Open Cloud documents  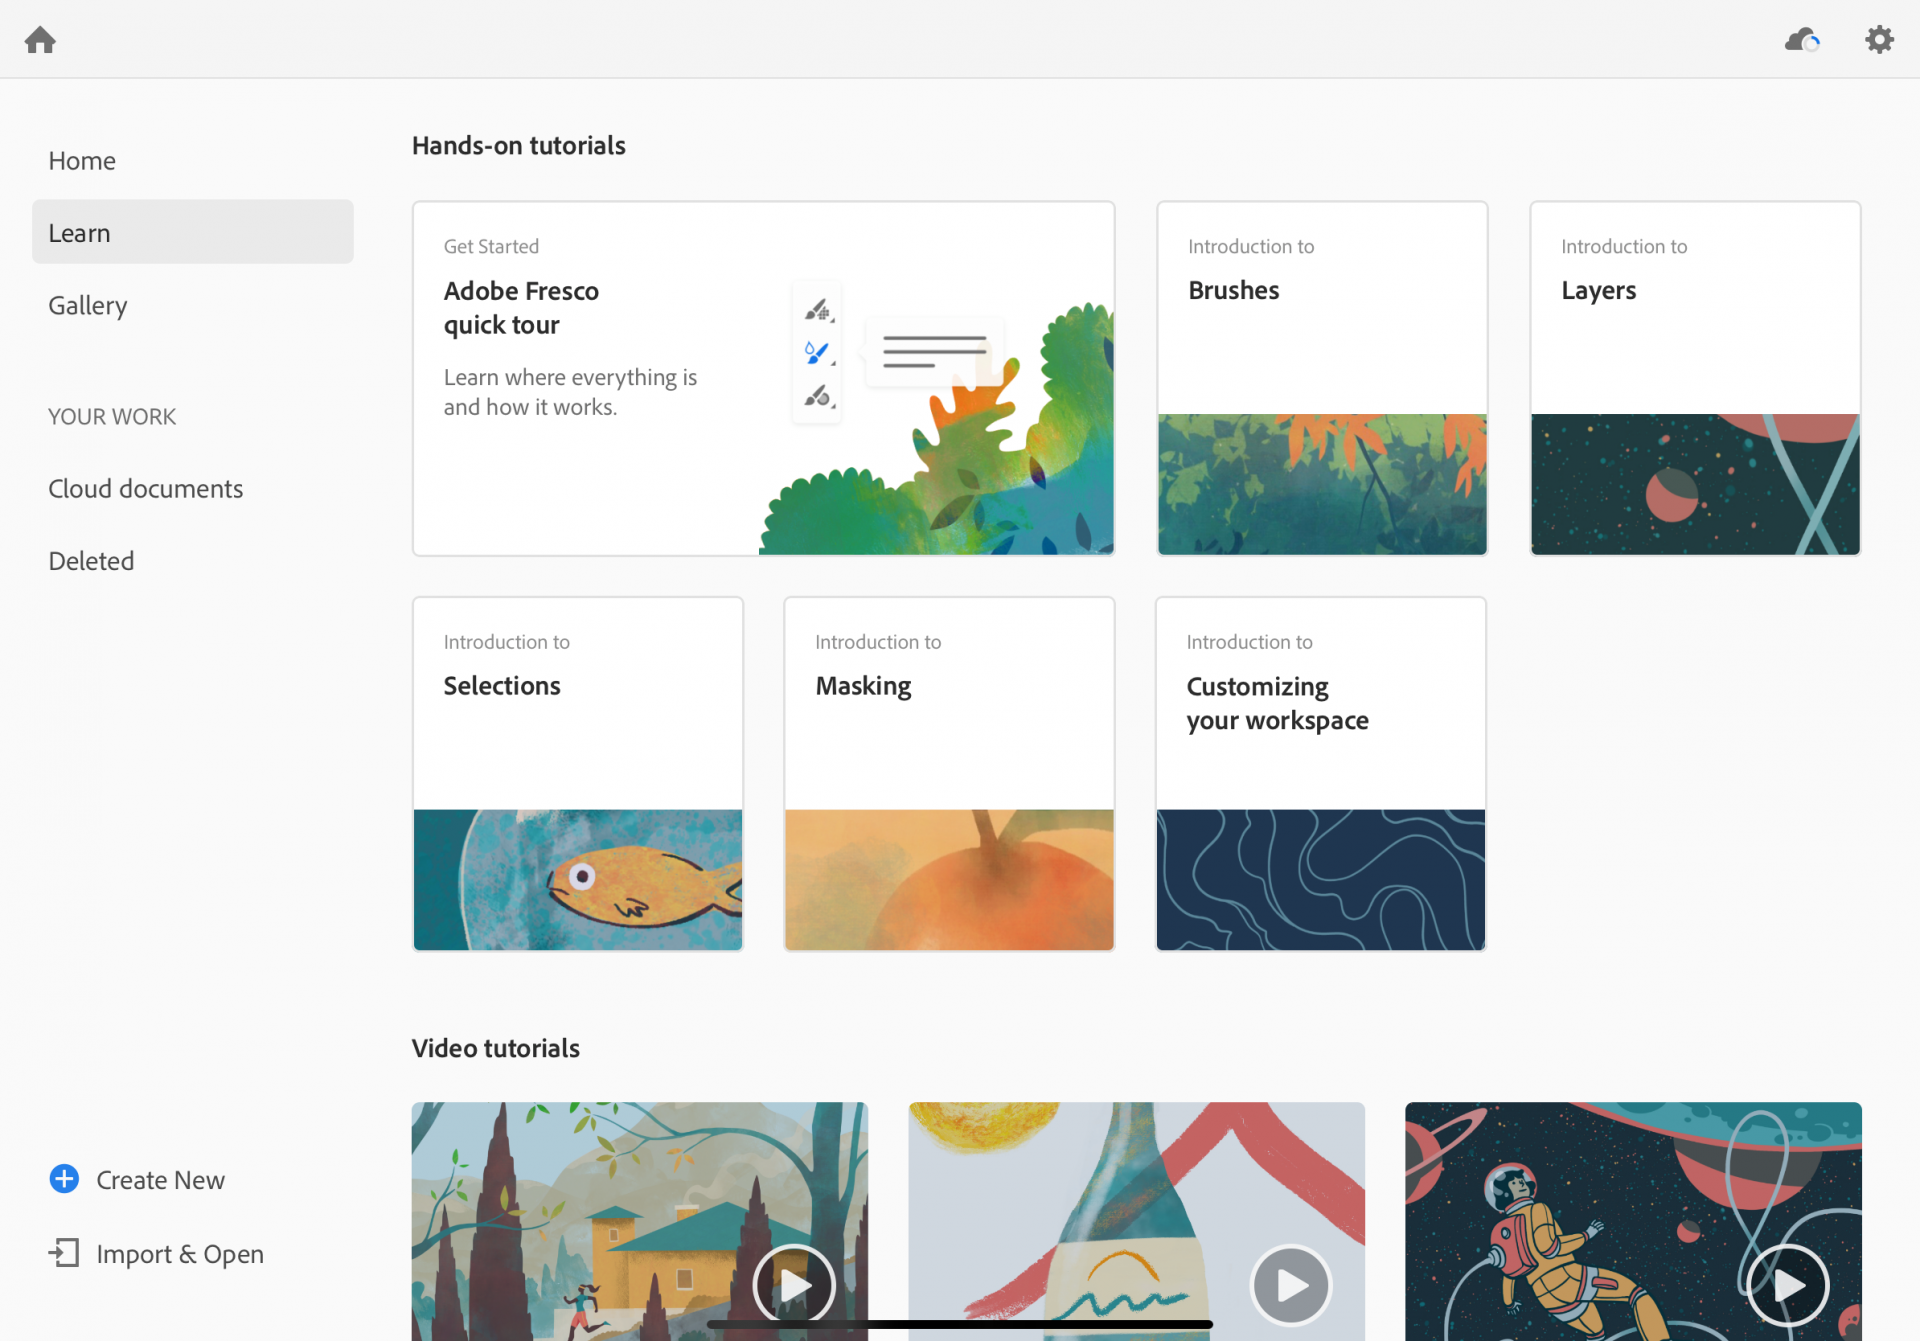[146, 488]
